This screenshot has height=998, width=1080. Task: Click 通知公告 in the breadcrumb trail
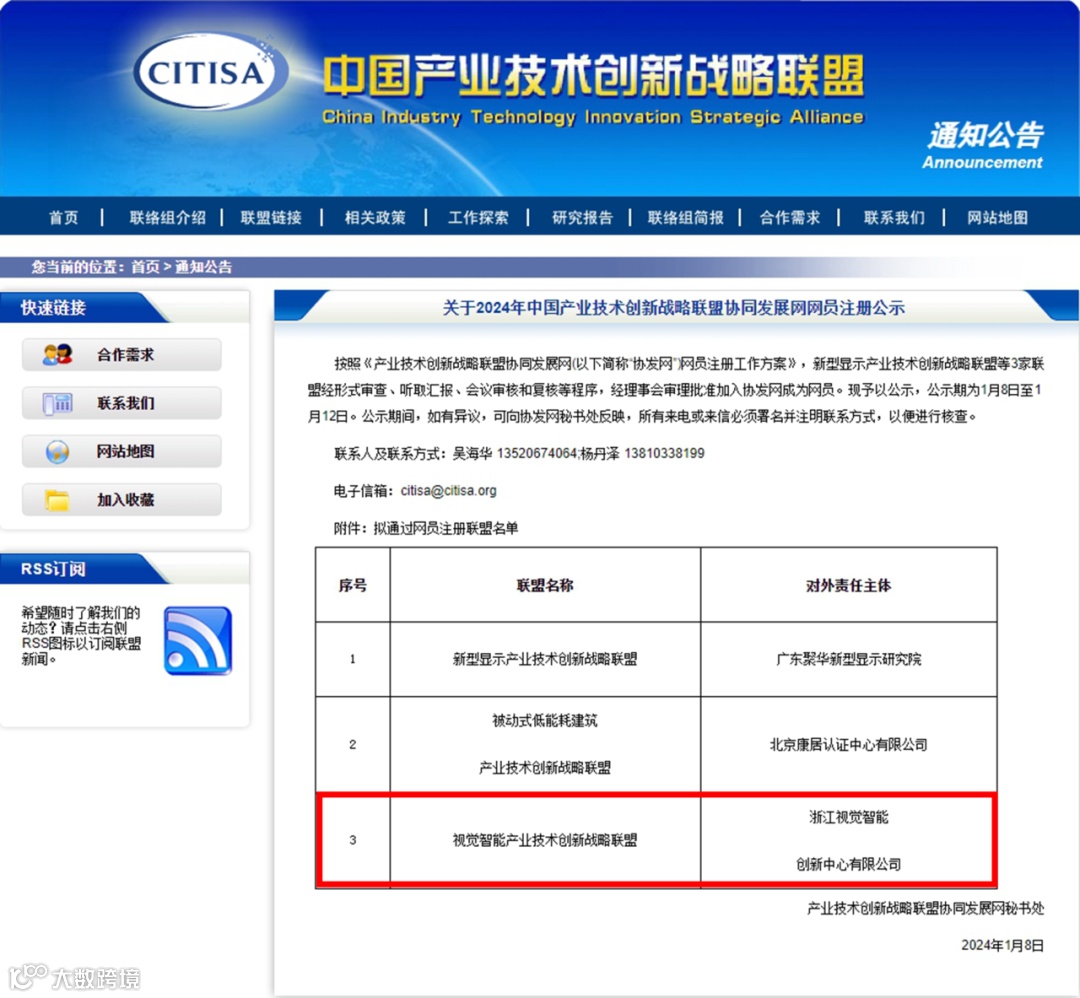tap(203, 267)
